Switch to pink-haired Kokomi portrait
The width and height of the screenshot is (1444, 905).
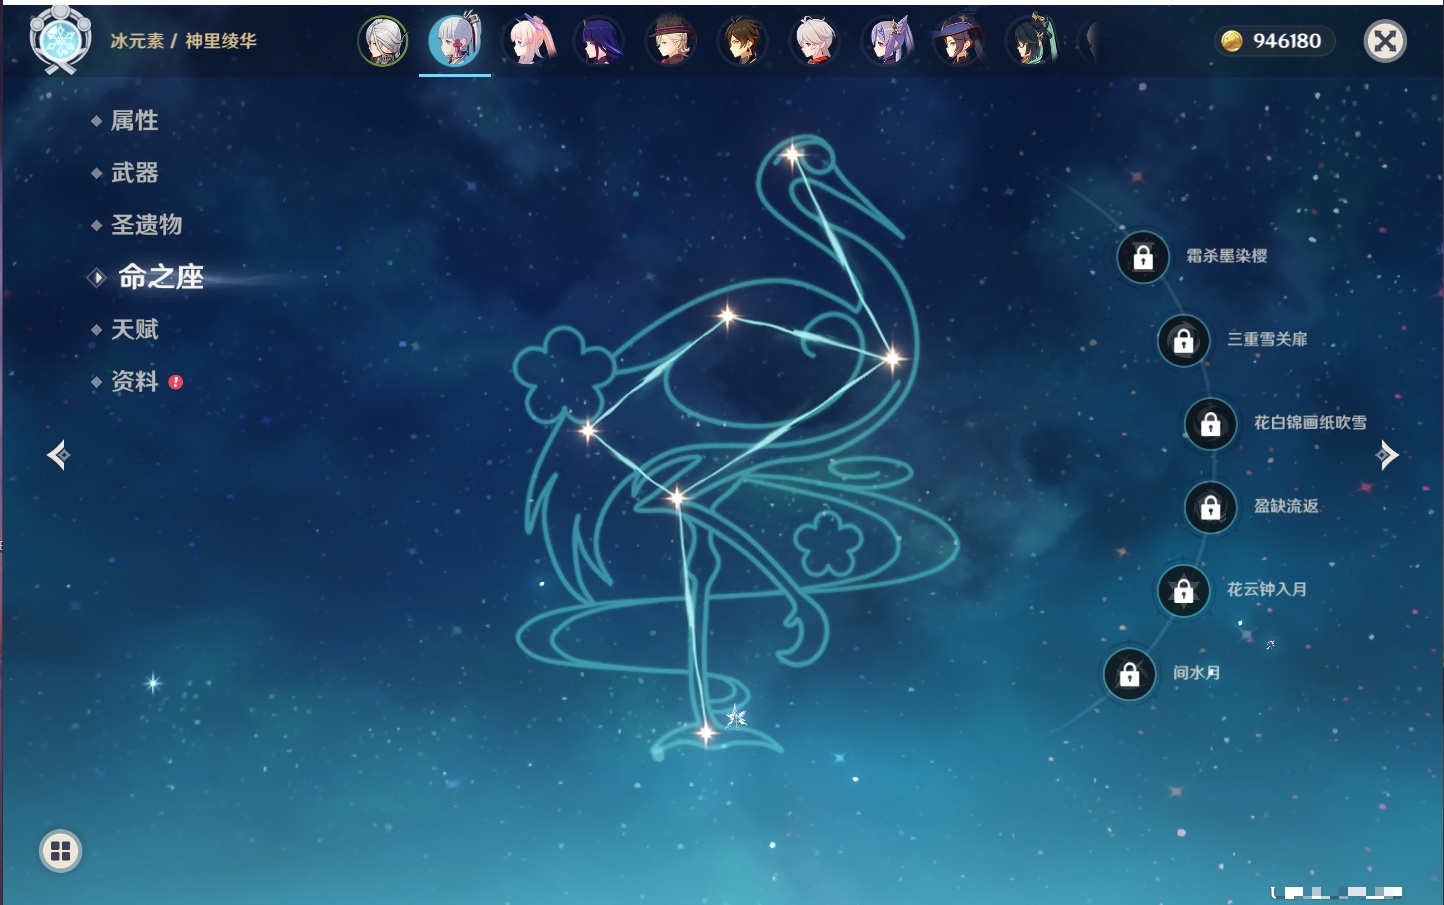(x=528, y=41)
